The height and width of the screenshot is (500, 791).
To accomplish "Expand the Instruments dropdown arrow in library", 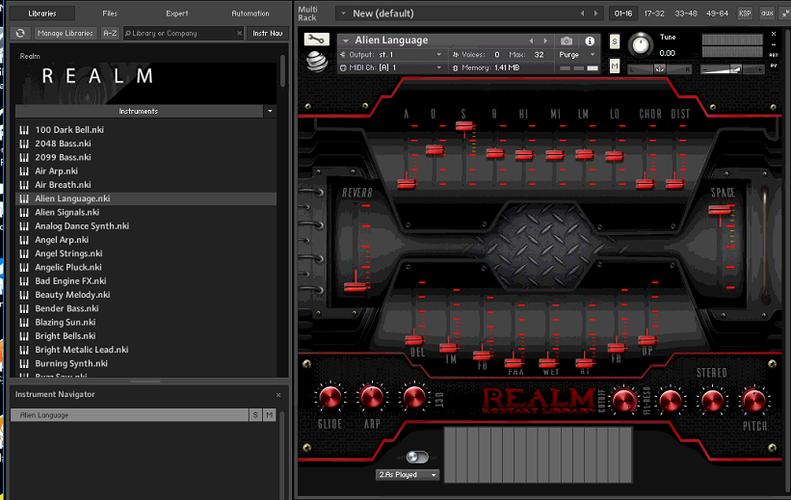I will (270, 111).
